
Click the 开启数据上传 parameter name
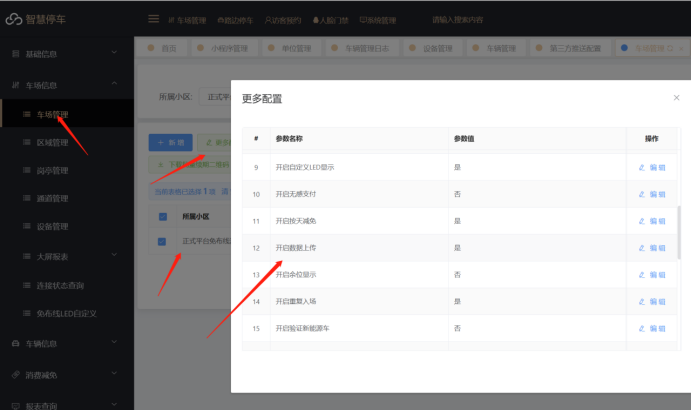[x=296, y=248]
